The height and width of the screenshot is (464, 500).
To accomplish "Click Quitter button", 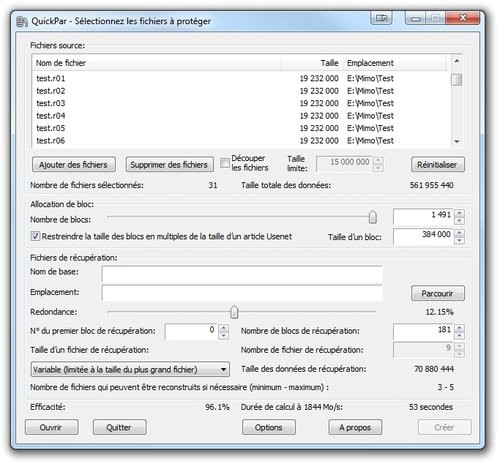I will (x=119, y=427).
